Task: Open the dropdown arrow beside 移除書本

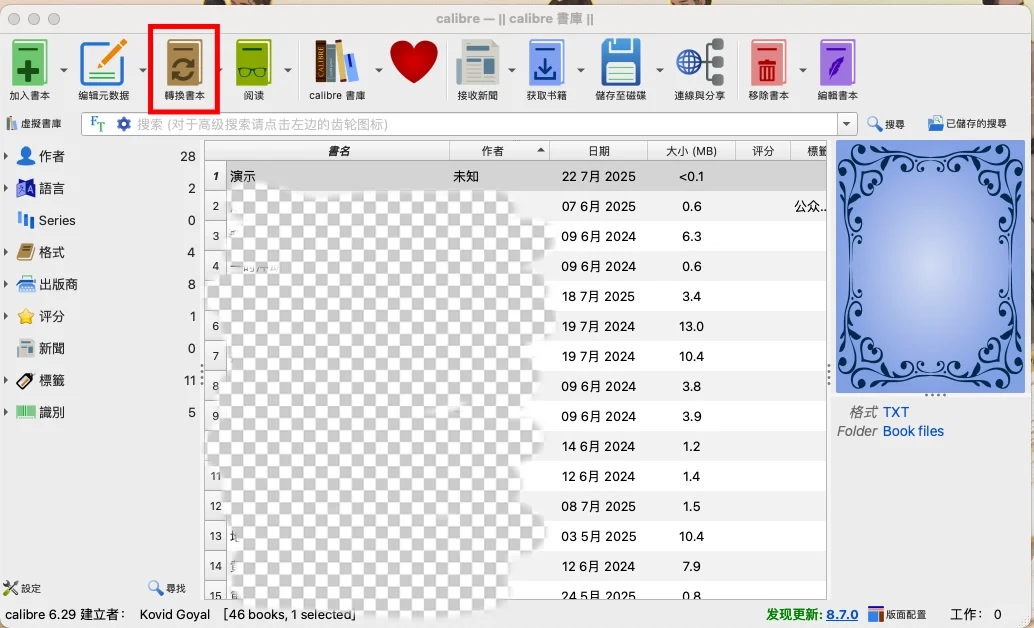Action: (x=803, y=70)
